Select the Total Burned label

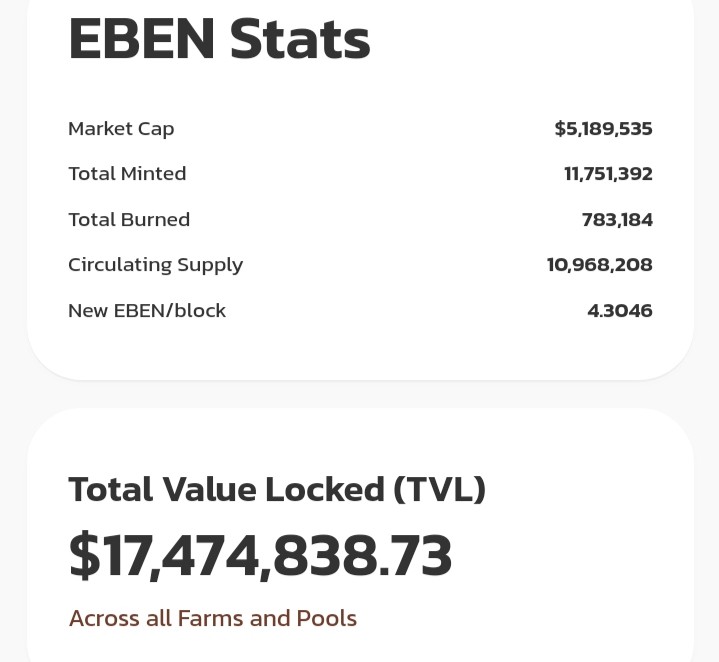(129, 220)
